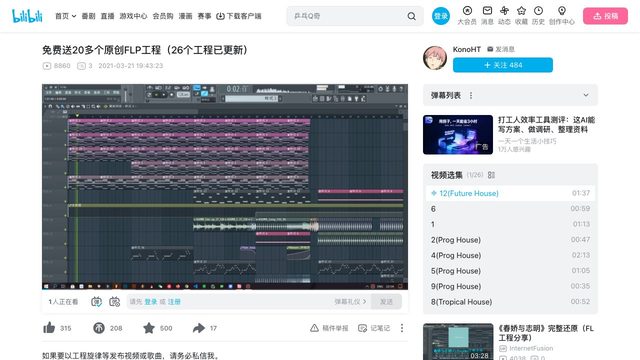Give coins with the coin icon
This screenshot has width=640, height=360.
(99, 328)
